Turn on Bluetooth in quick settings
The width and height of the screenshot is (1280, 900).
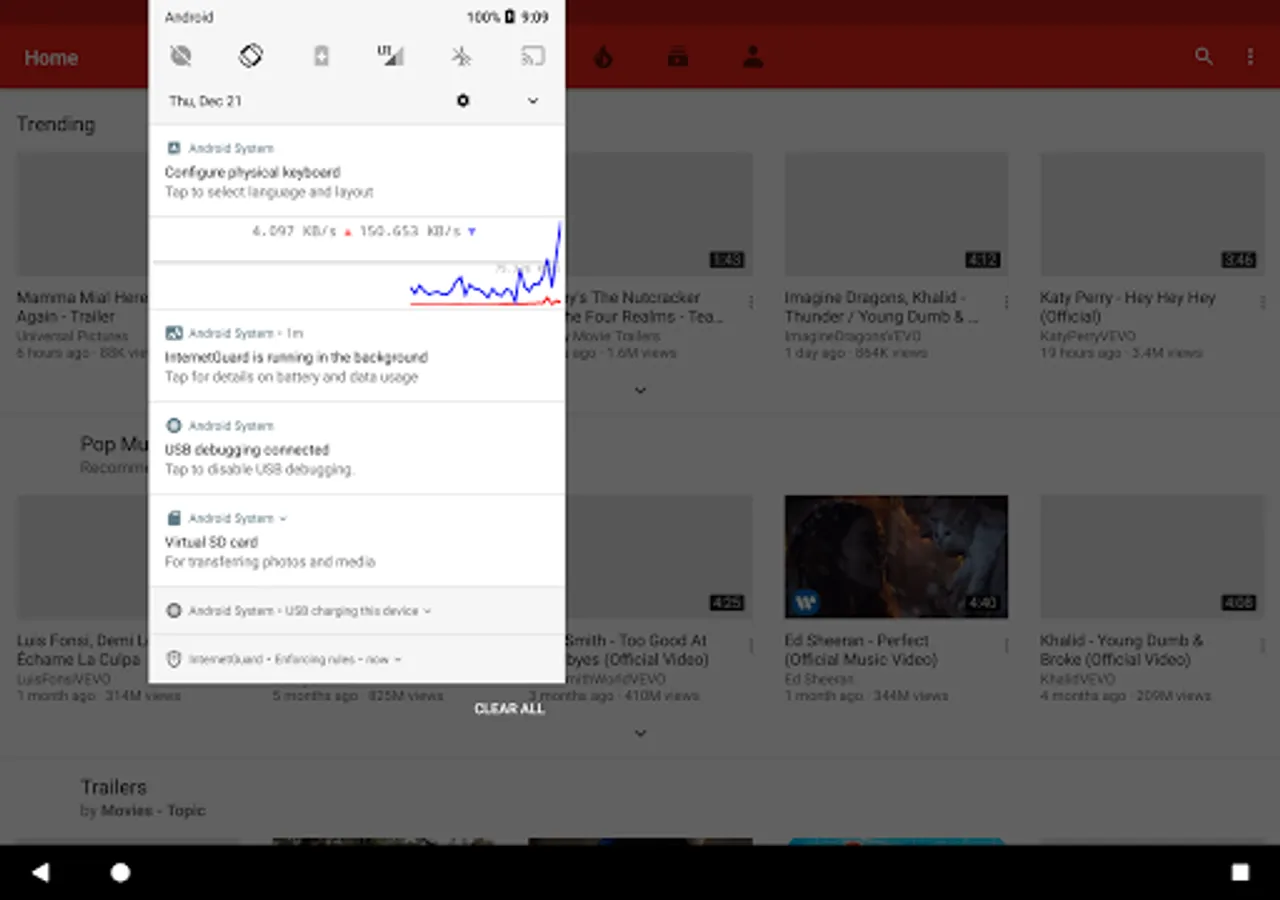(461, 56)
